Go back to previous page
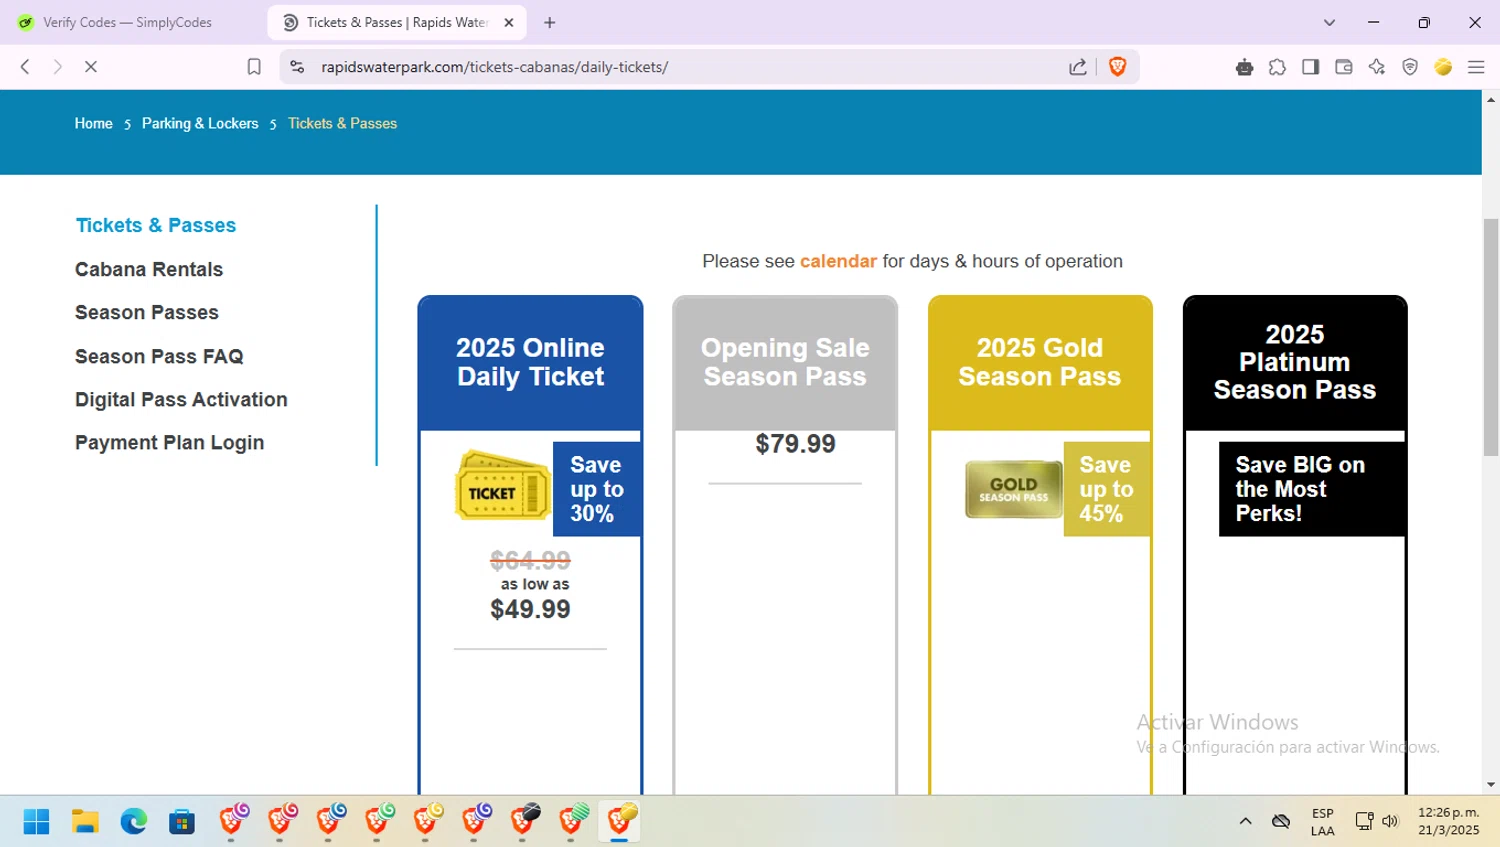Viewport: 1500px width, 847px height. click(x=25, y=67)
